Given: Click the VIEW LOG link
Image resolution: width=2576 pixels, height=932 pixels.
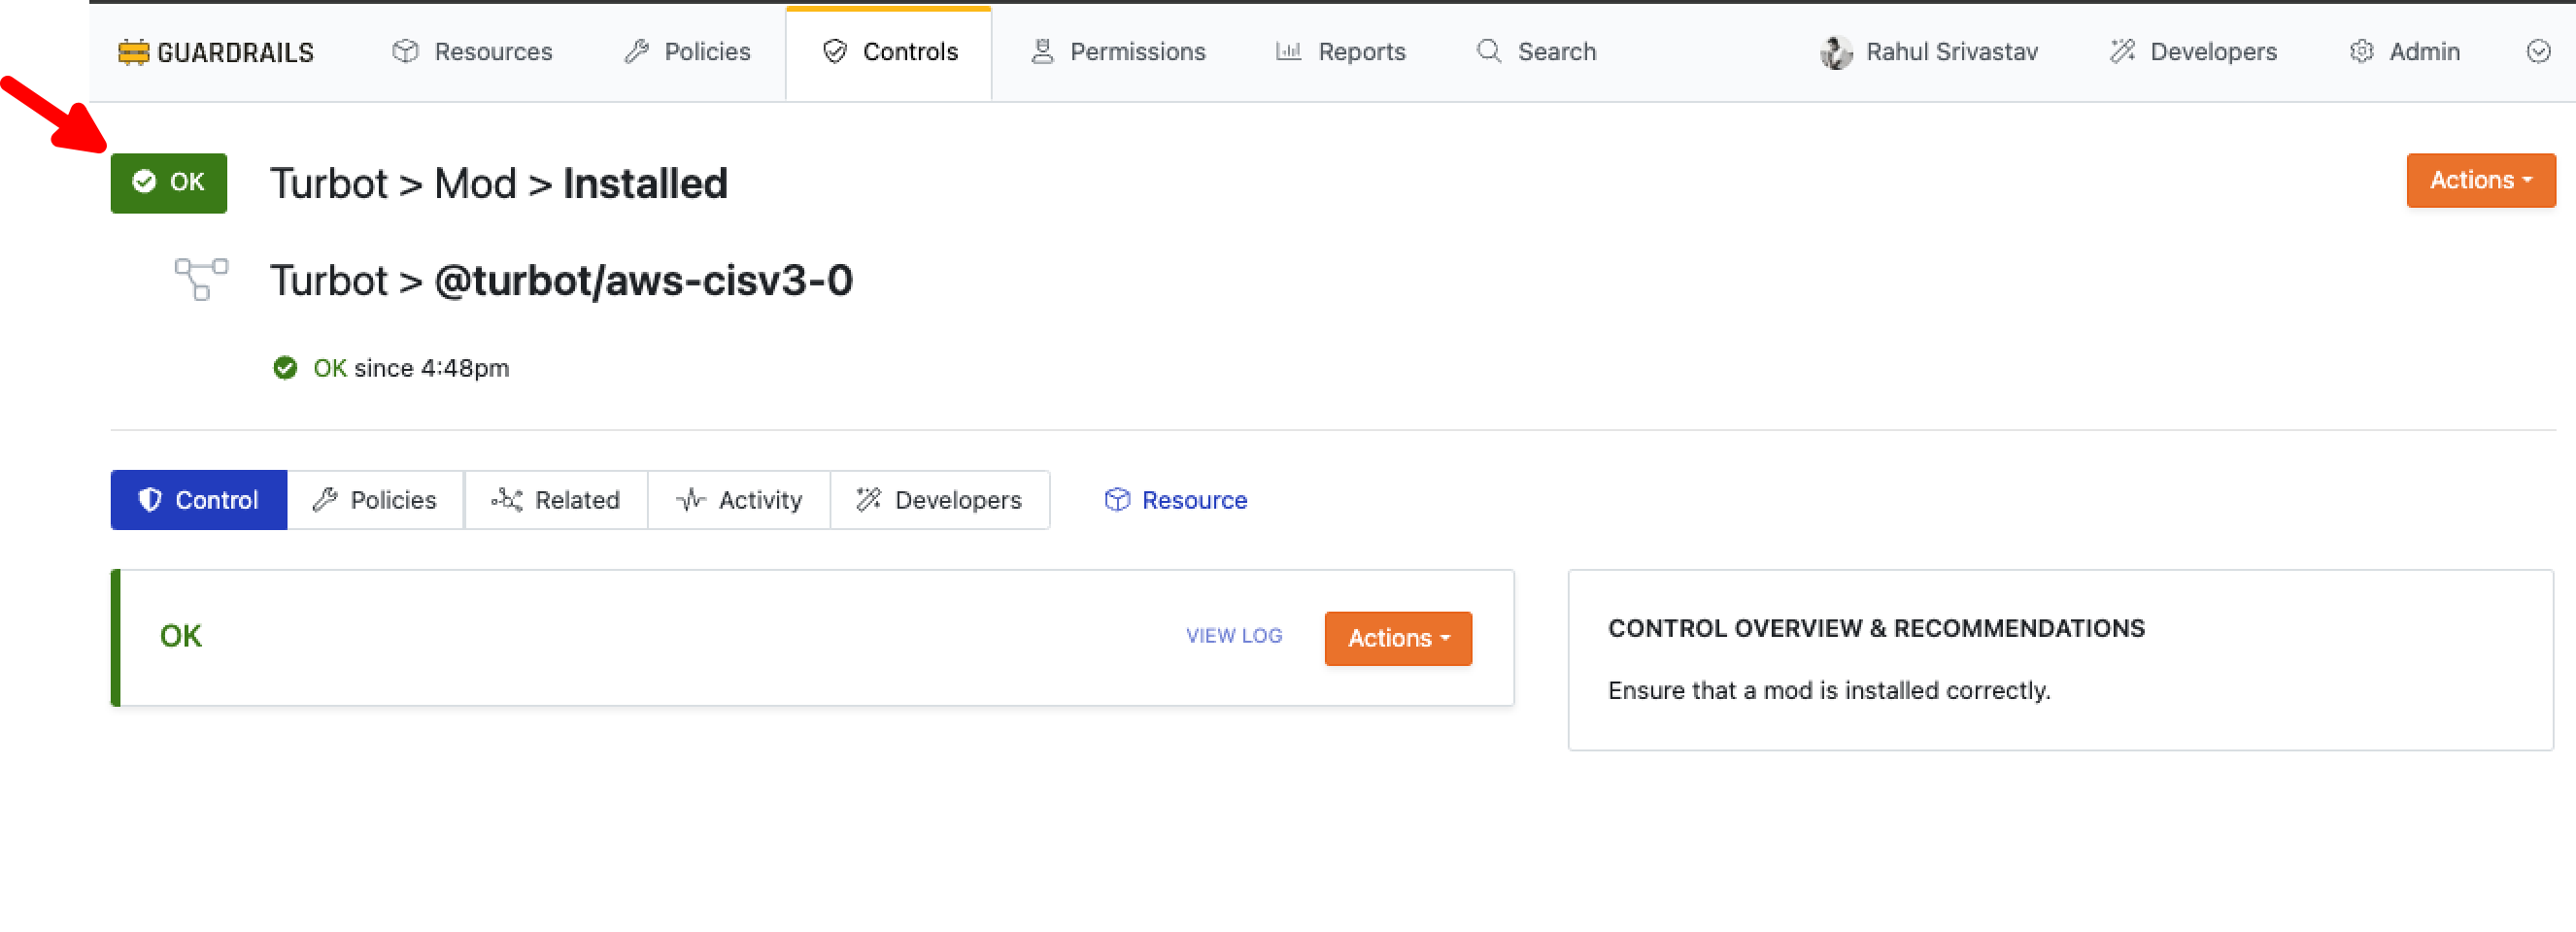Looking at the screenshot, I should tap(1233, 636).
